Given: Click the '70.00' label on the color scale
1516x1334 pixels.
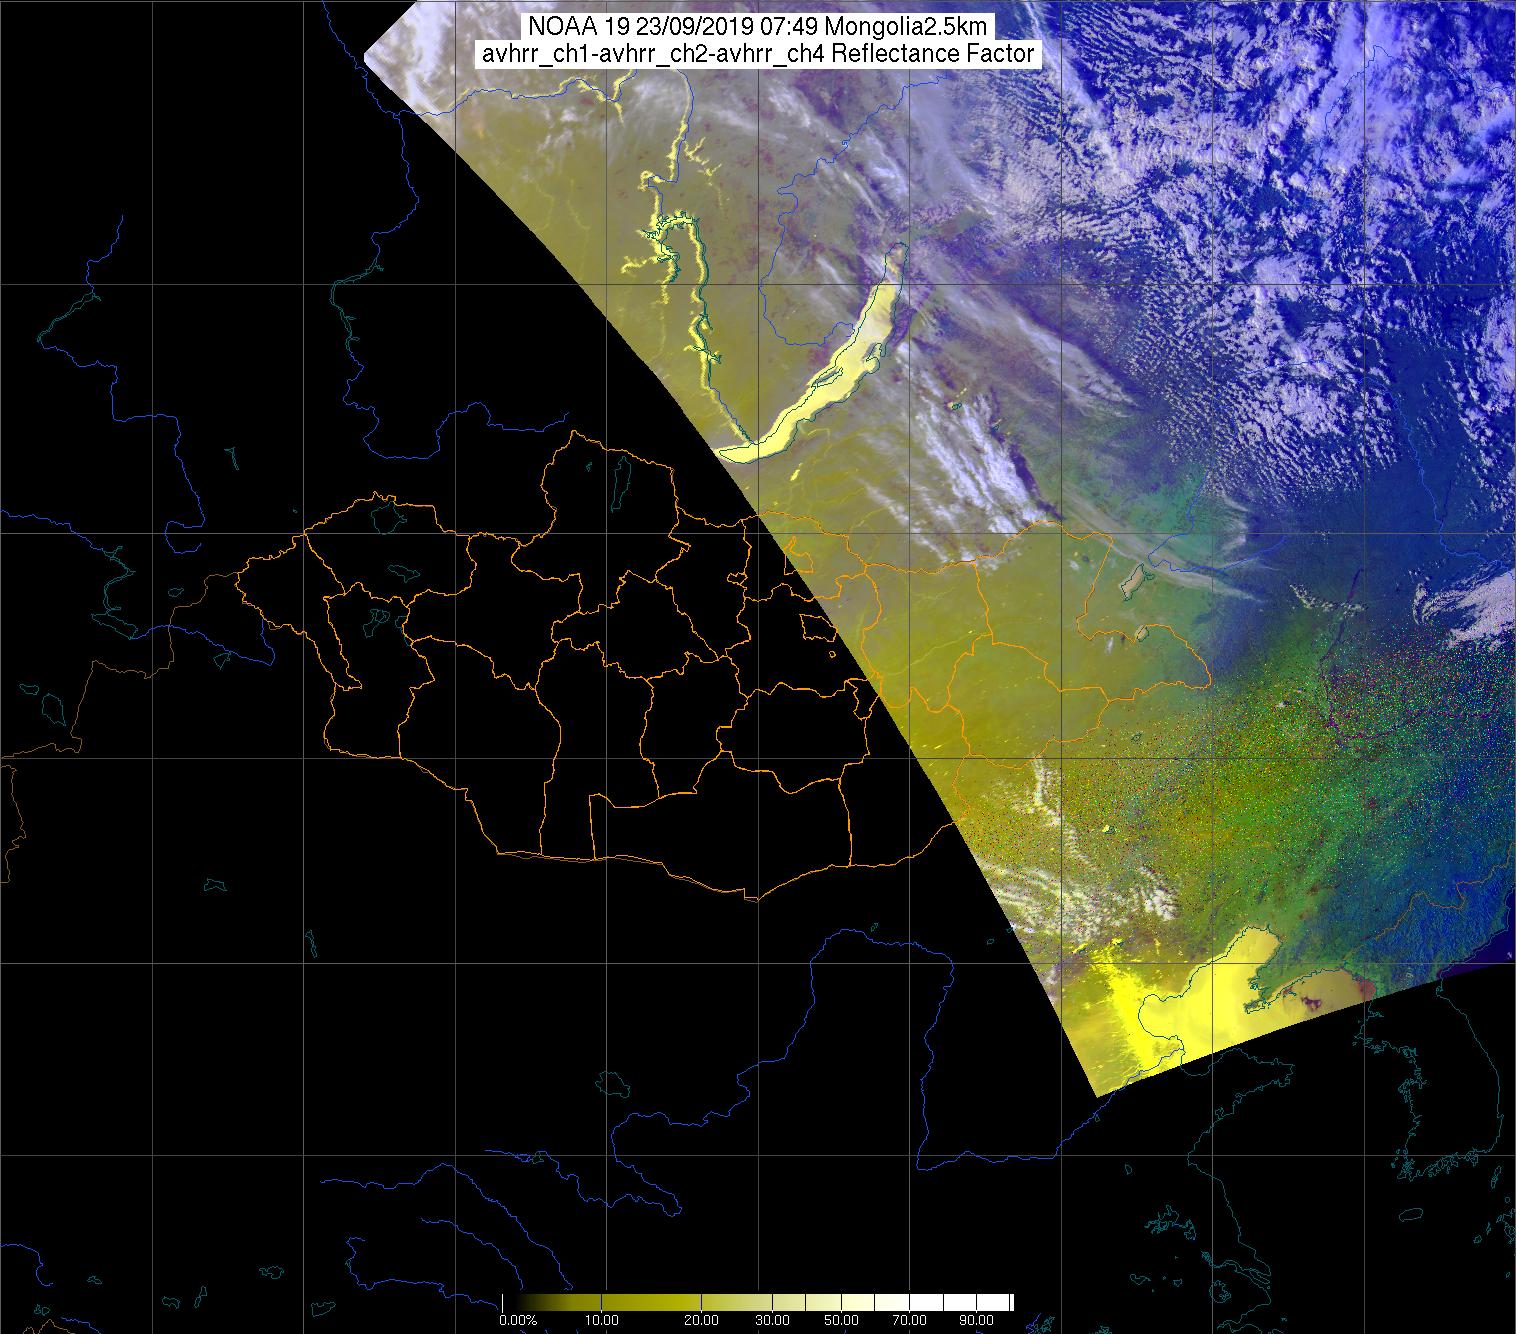Looking at the screenshot, I should coord(909,1320).
